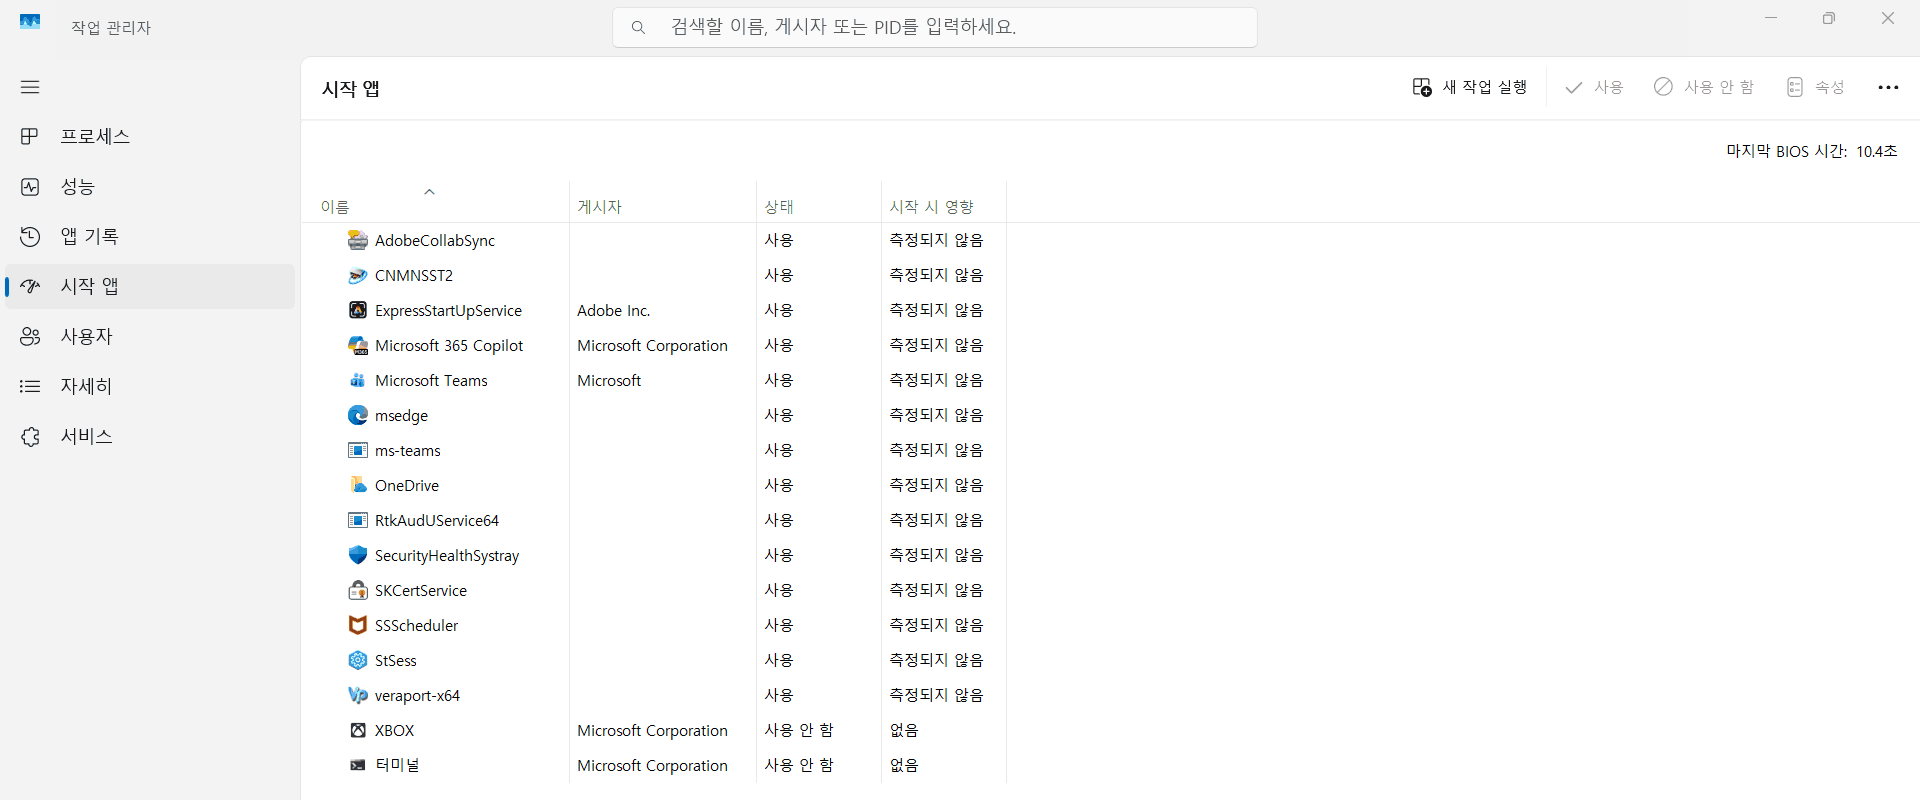Click 새 작업 실행 button
1920x800 pixels.
(x=1469, y=87)
